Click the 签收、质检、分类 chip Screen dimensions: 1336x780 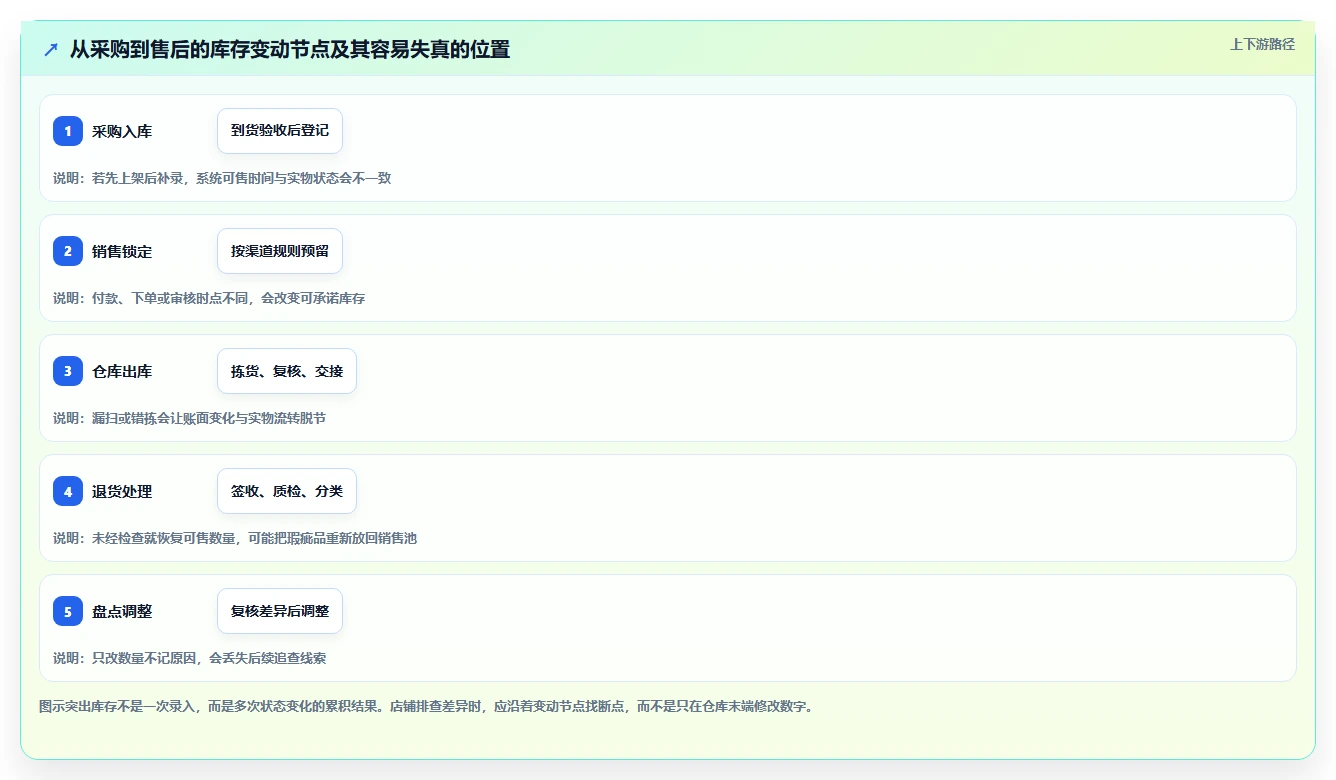(287, 491)
